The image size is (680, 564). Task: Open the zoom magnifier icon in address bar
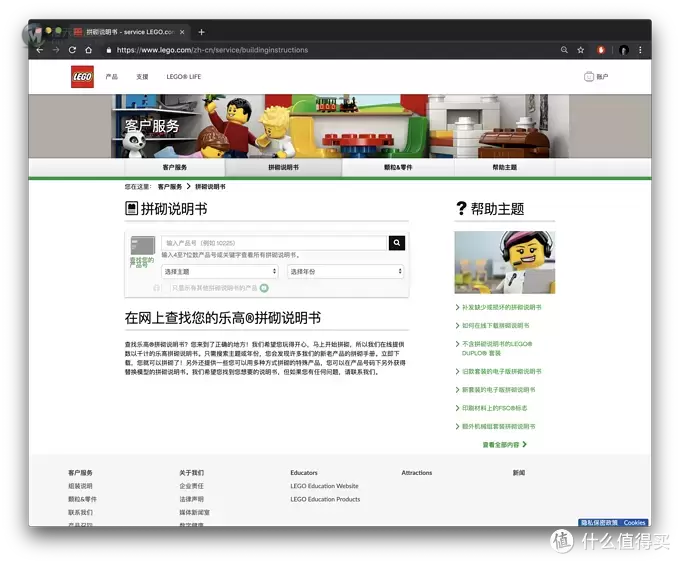tap(564, 50)
